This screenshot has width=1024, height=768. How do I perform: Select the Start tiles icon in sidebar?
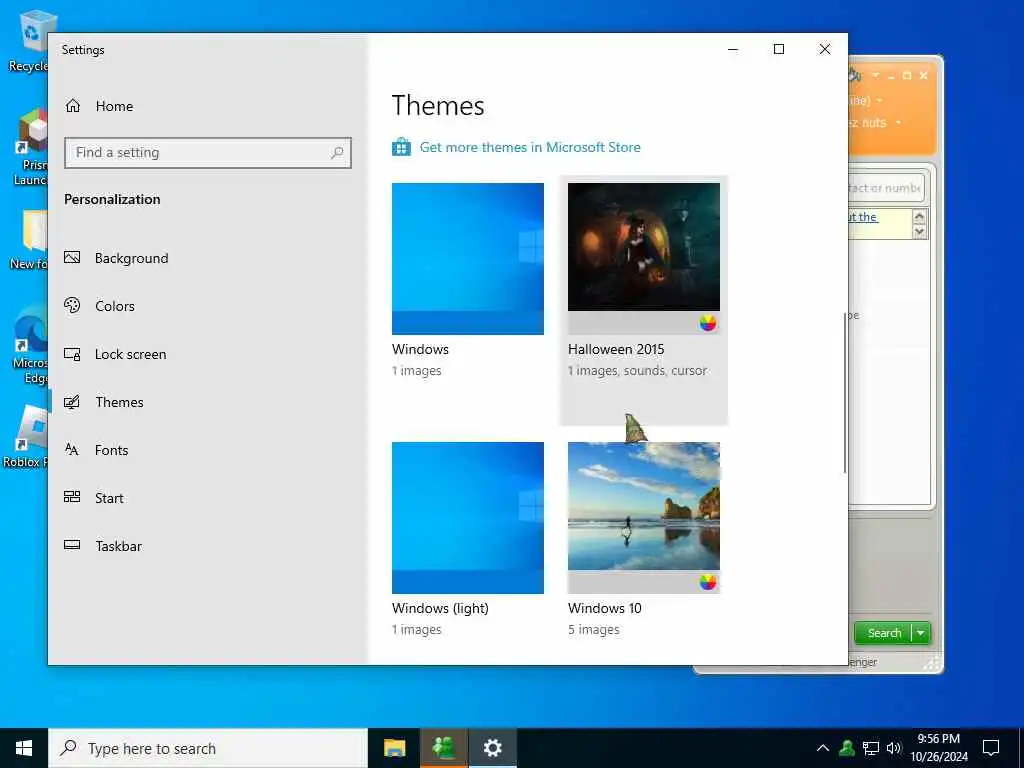[x=72, y=498]
